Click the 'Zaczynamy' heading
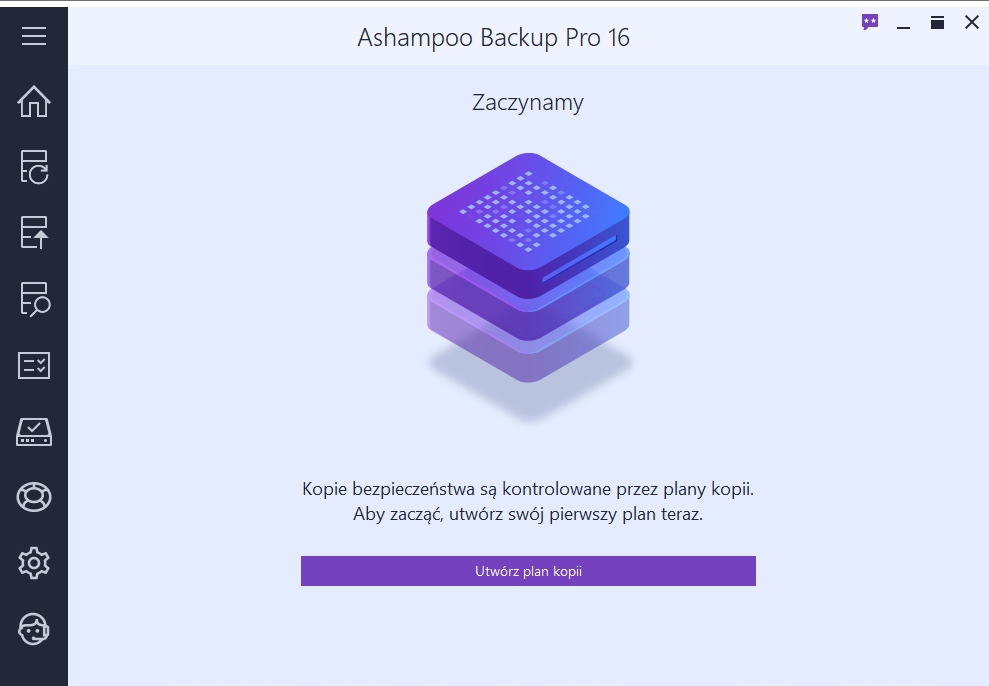Screen dimensions: 989x686 (x=527, y=102)
